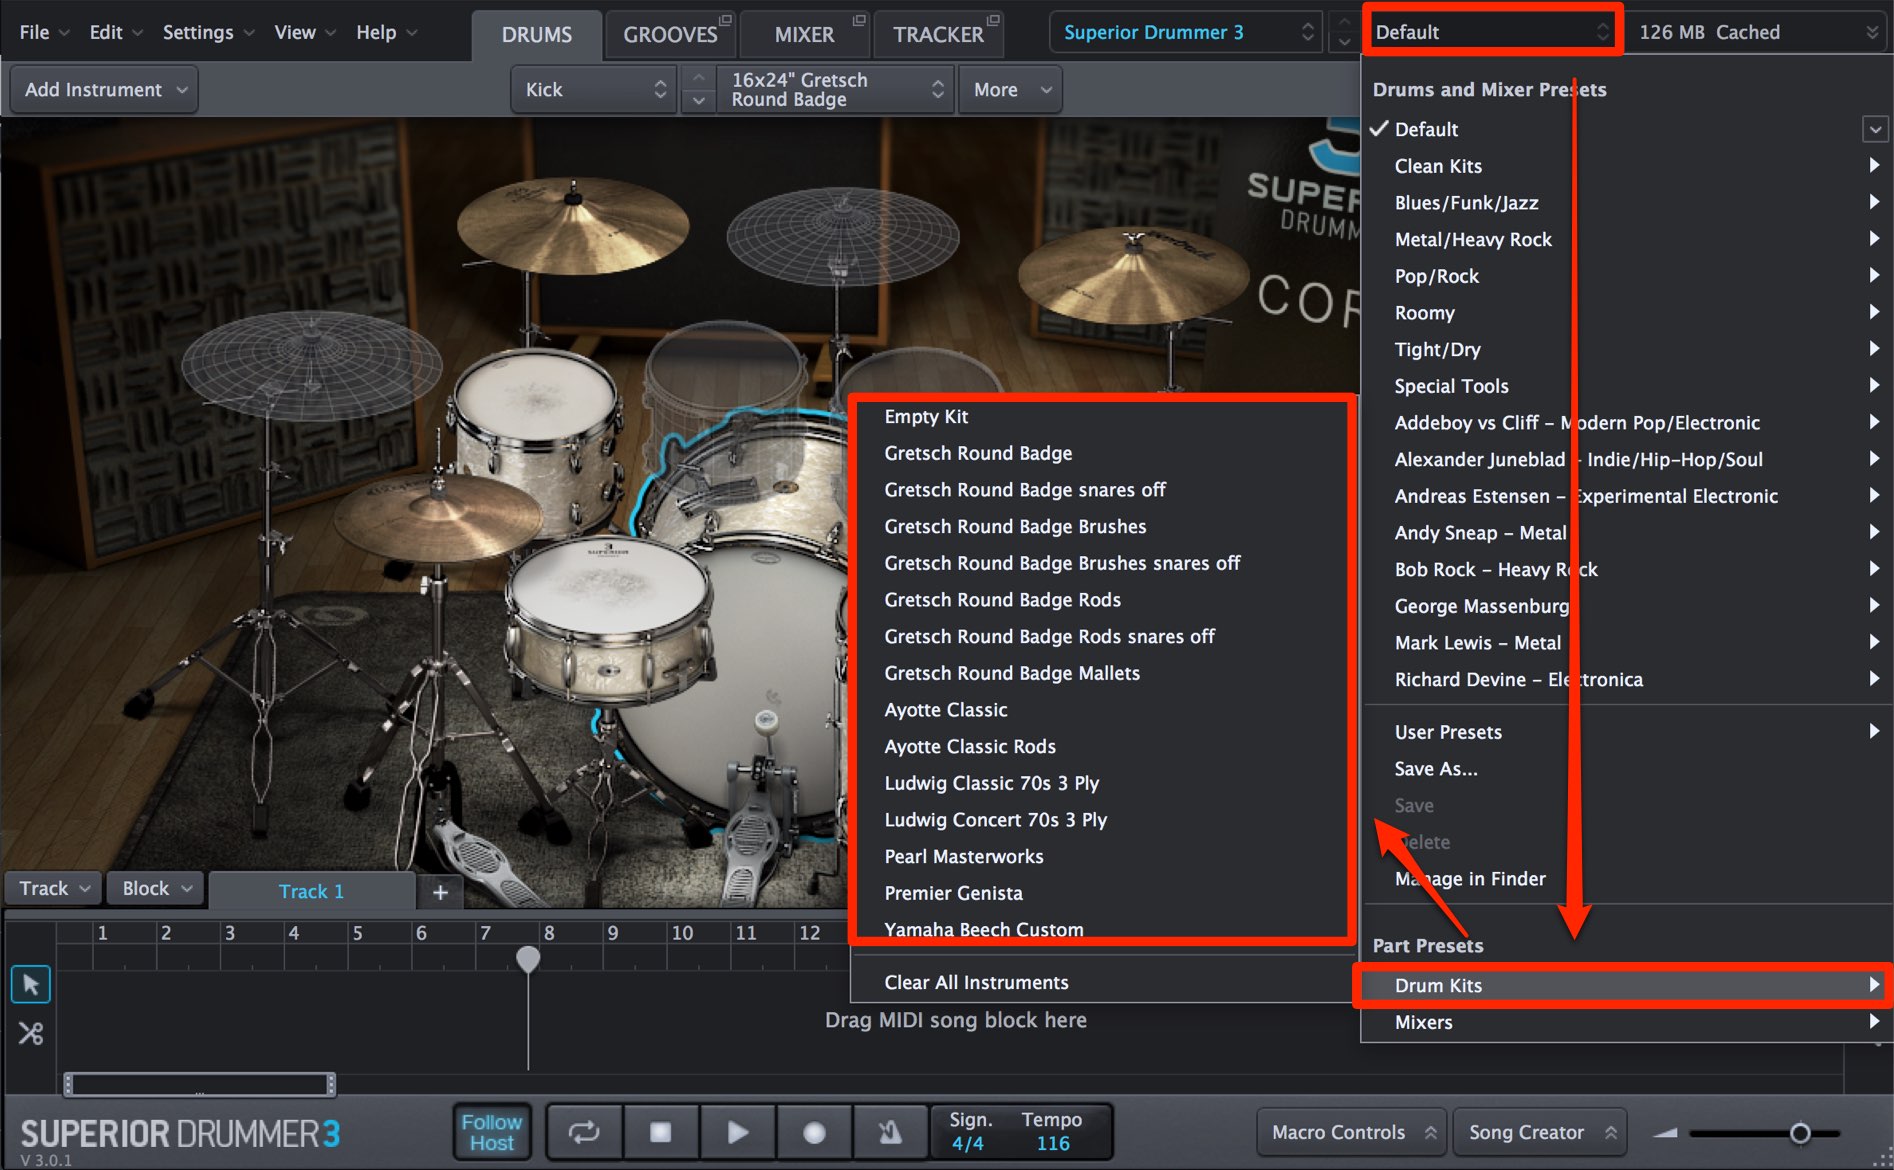Open the Help menu
The width and height of the screenshot is (1894, 1170).
pos(386,32)
